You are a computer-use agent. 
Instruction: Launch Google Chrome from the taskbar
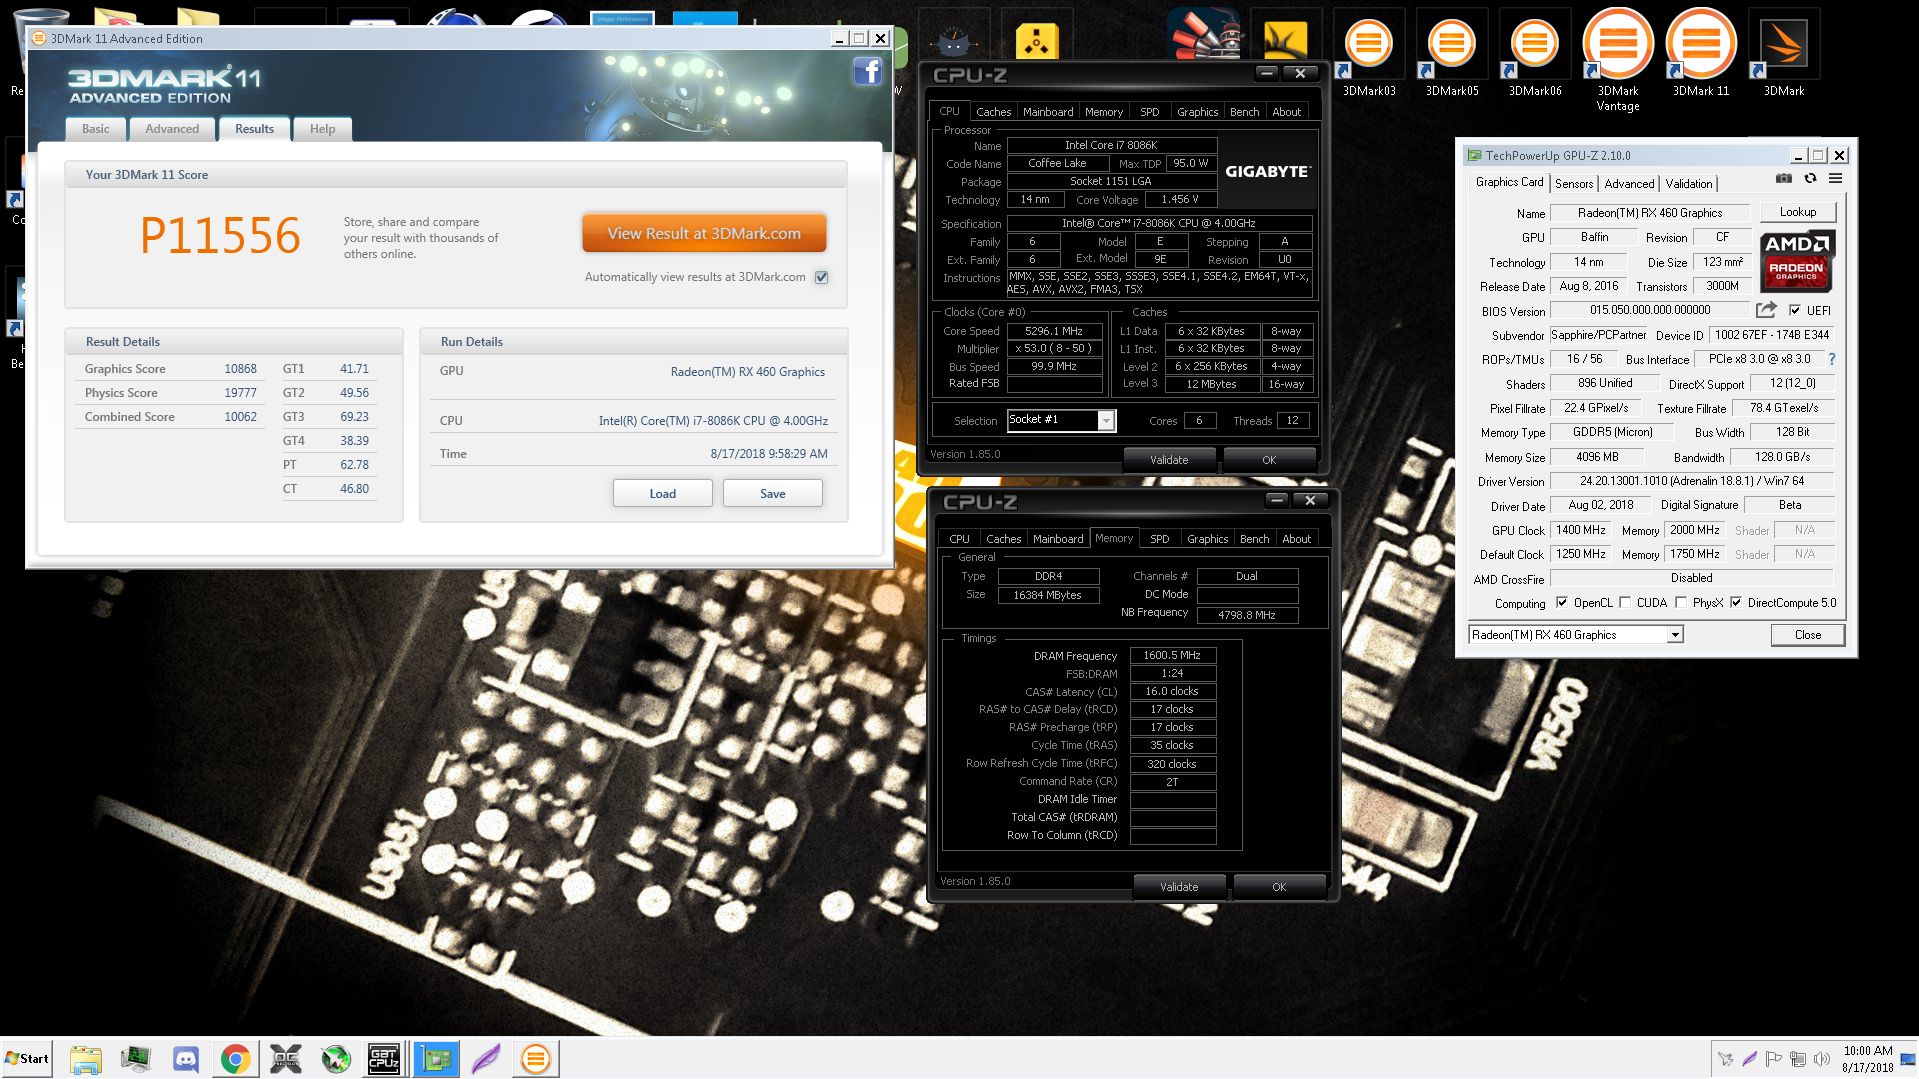tap(236, 1059)
